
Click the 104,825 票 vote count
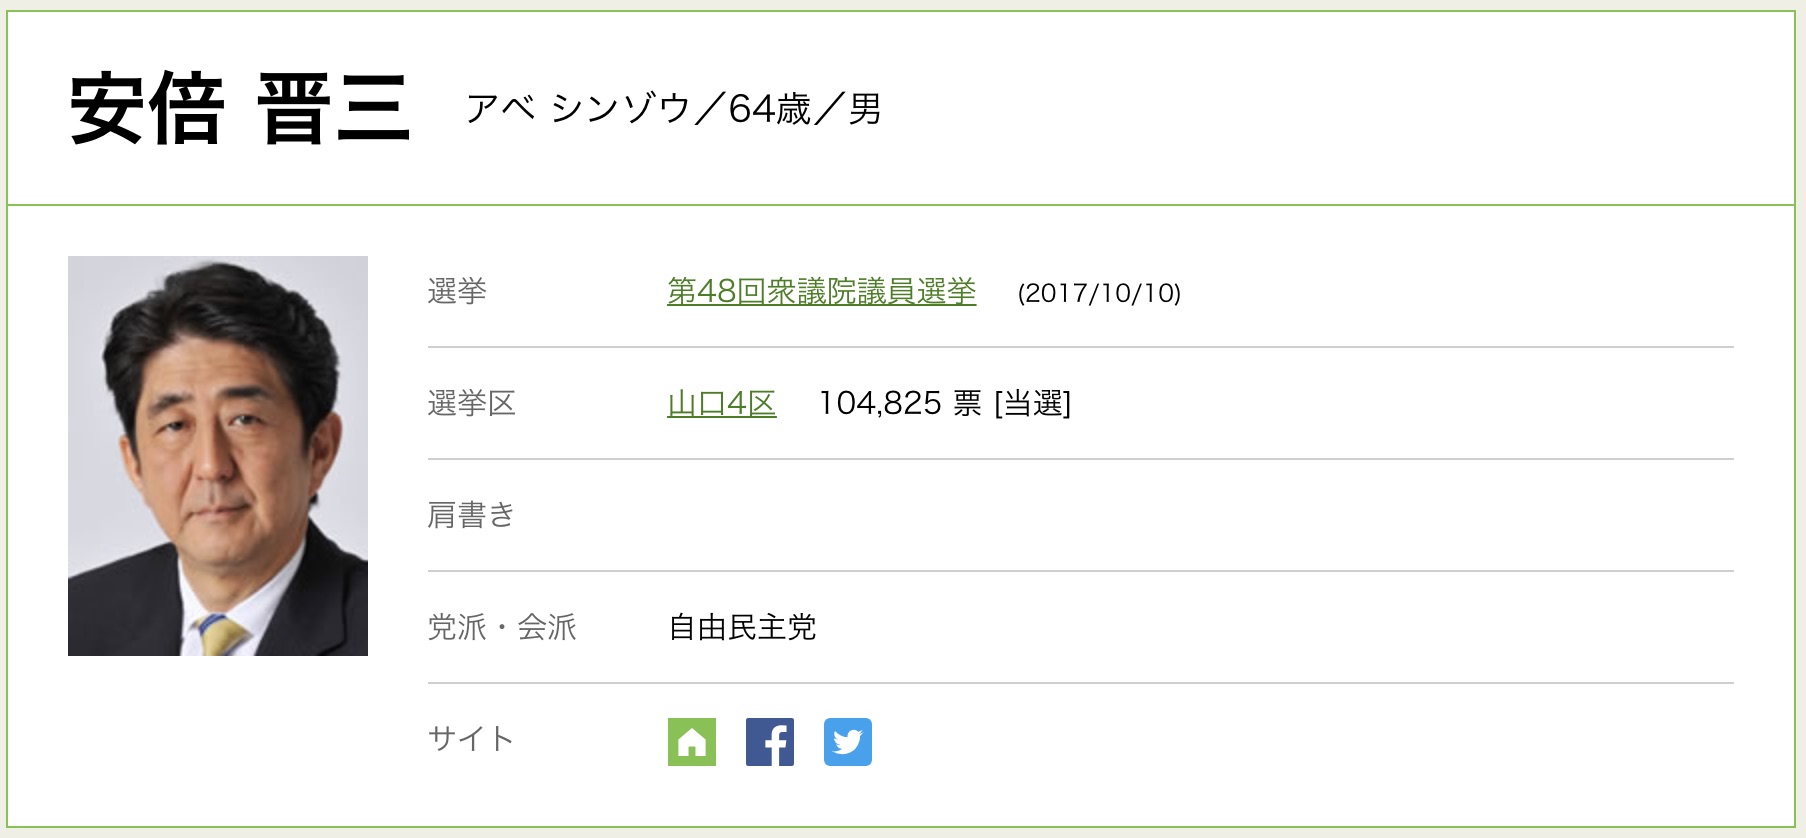coord(900,404)
